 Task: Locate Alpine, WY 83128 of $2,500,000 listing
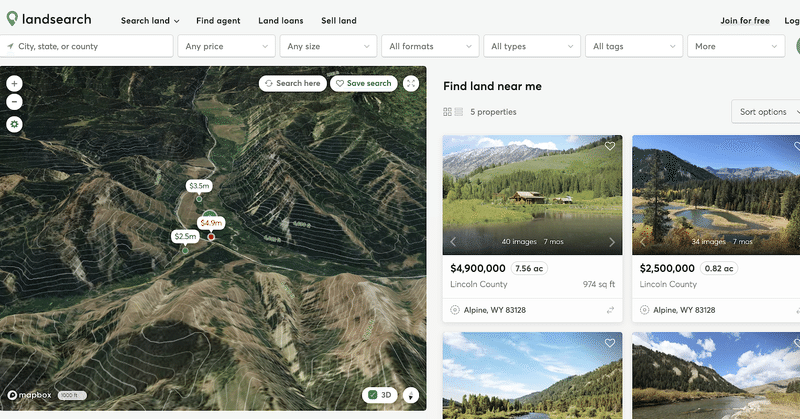click(644, 310)
